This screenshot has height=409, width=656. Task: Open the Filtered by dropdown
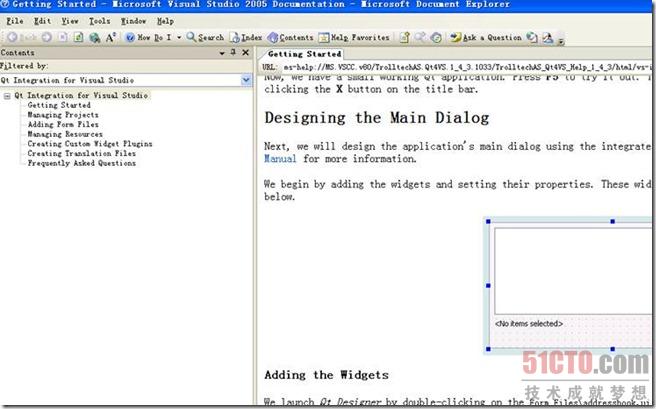pos(246,80)
